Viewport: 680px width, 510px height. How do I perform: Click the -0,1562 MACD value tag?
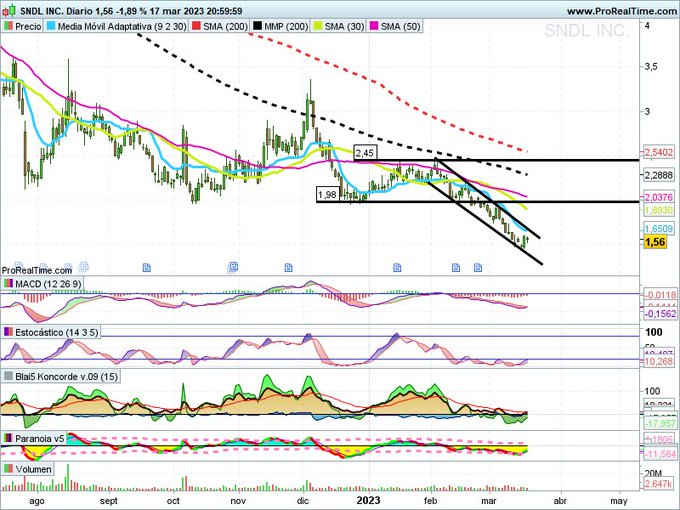660,314
